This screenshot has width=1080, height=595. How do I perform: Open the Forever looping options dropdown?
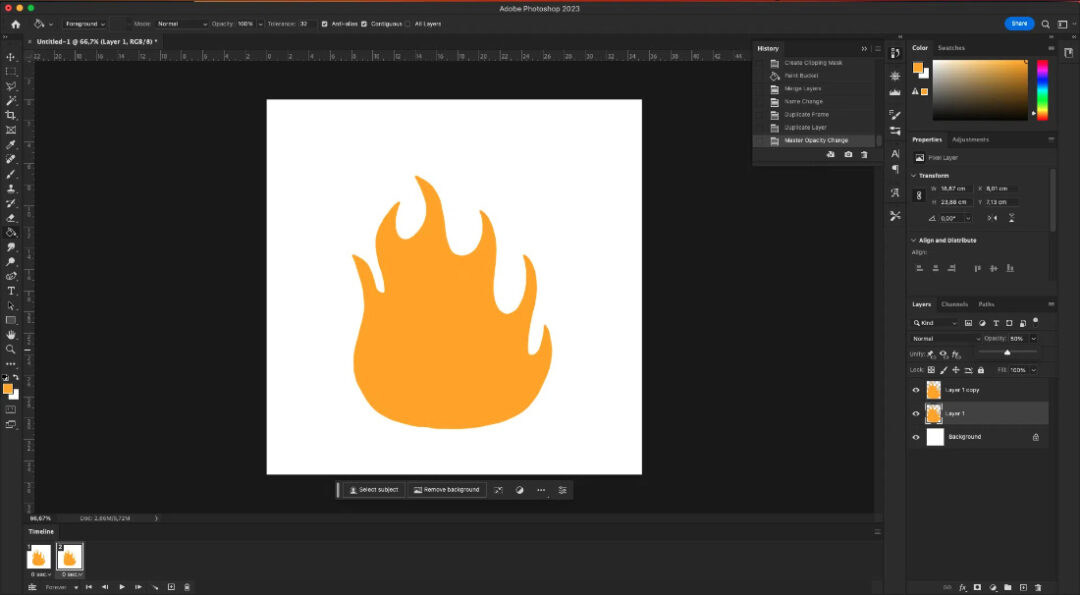coord(62,587)
